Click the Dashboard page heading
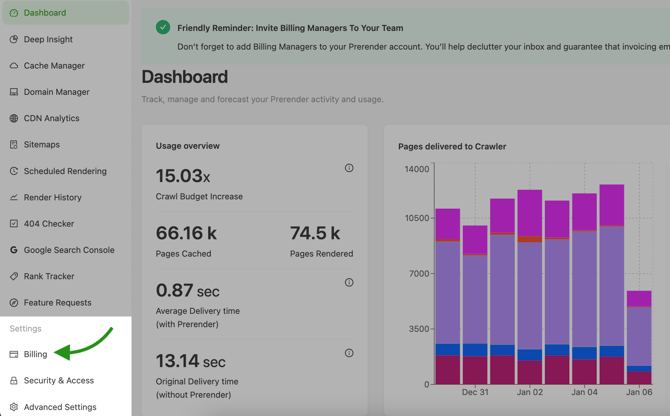670x416 pixels. (x=185, y=77)
